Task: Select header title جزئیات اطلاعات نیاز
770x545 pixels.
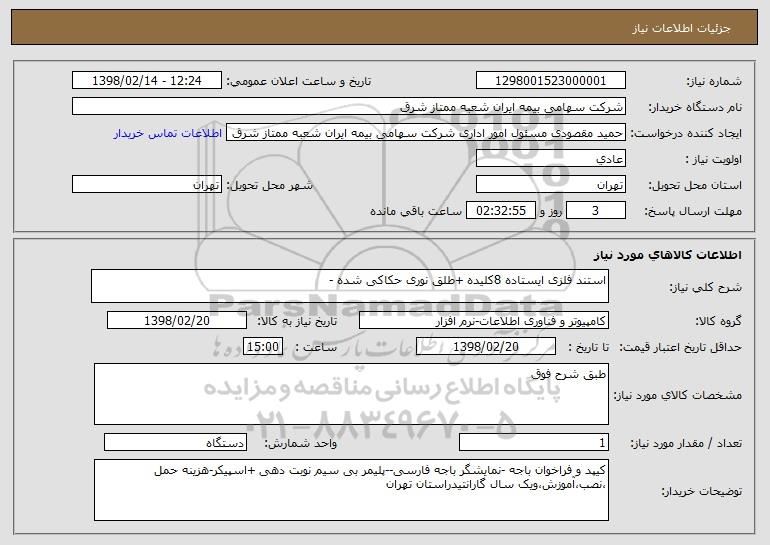Action: pyautogui.click(x=681, y=28)
